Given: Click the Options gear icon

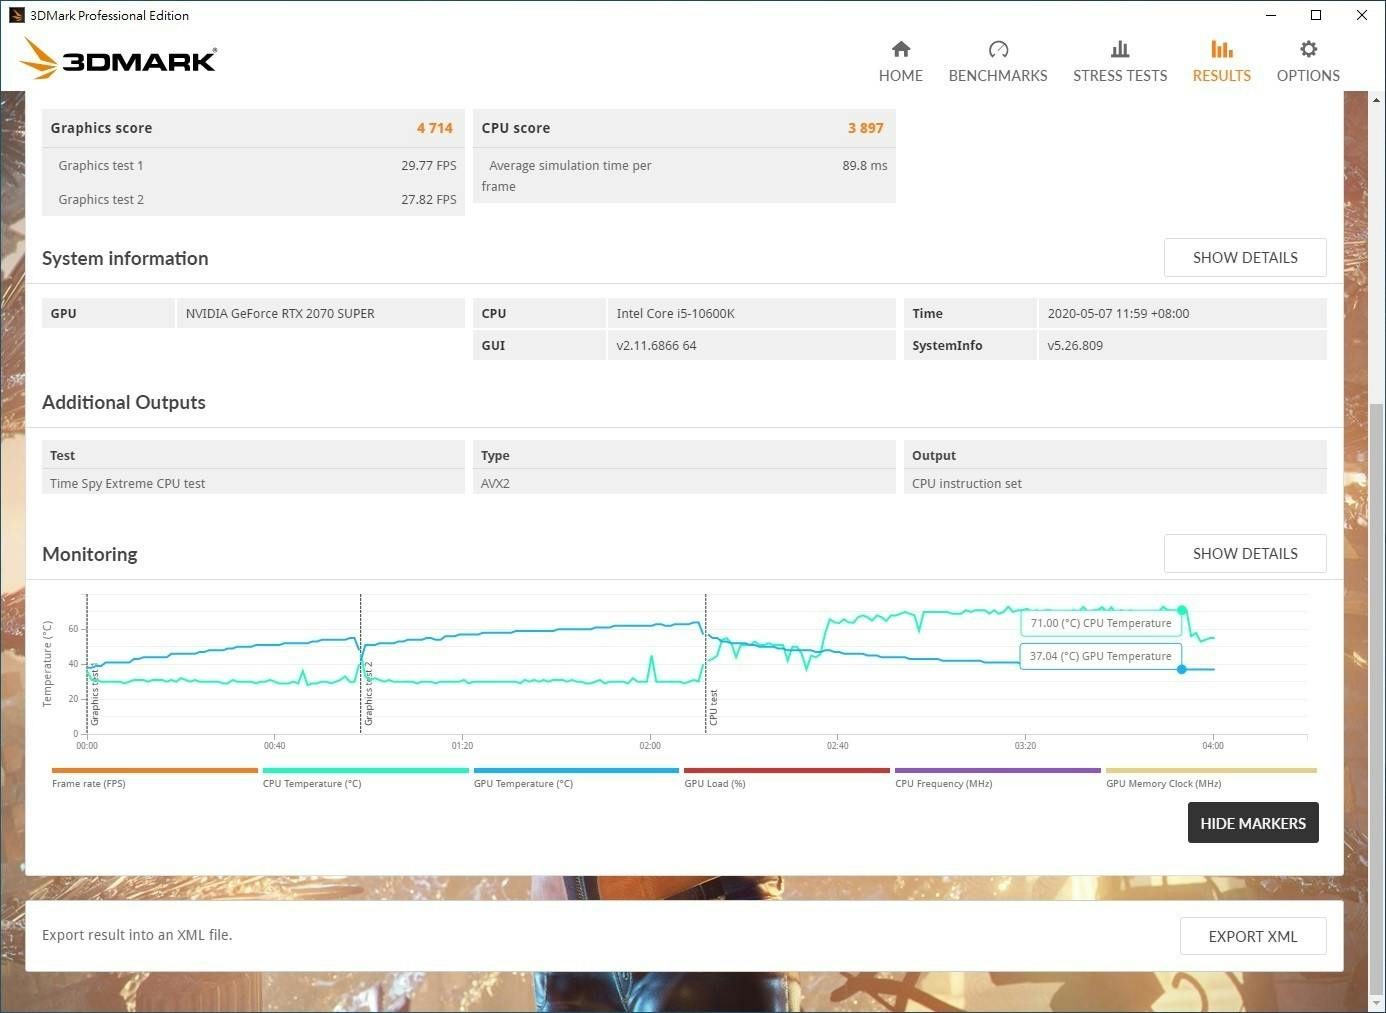Looking at the screenshot, I should tap(1308, 49).
